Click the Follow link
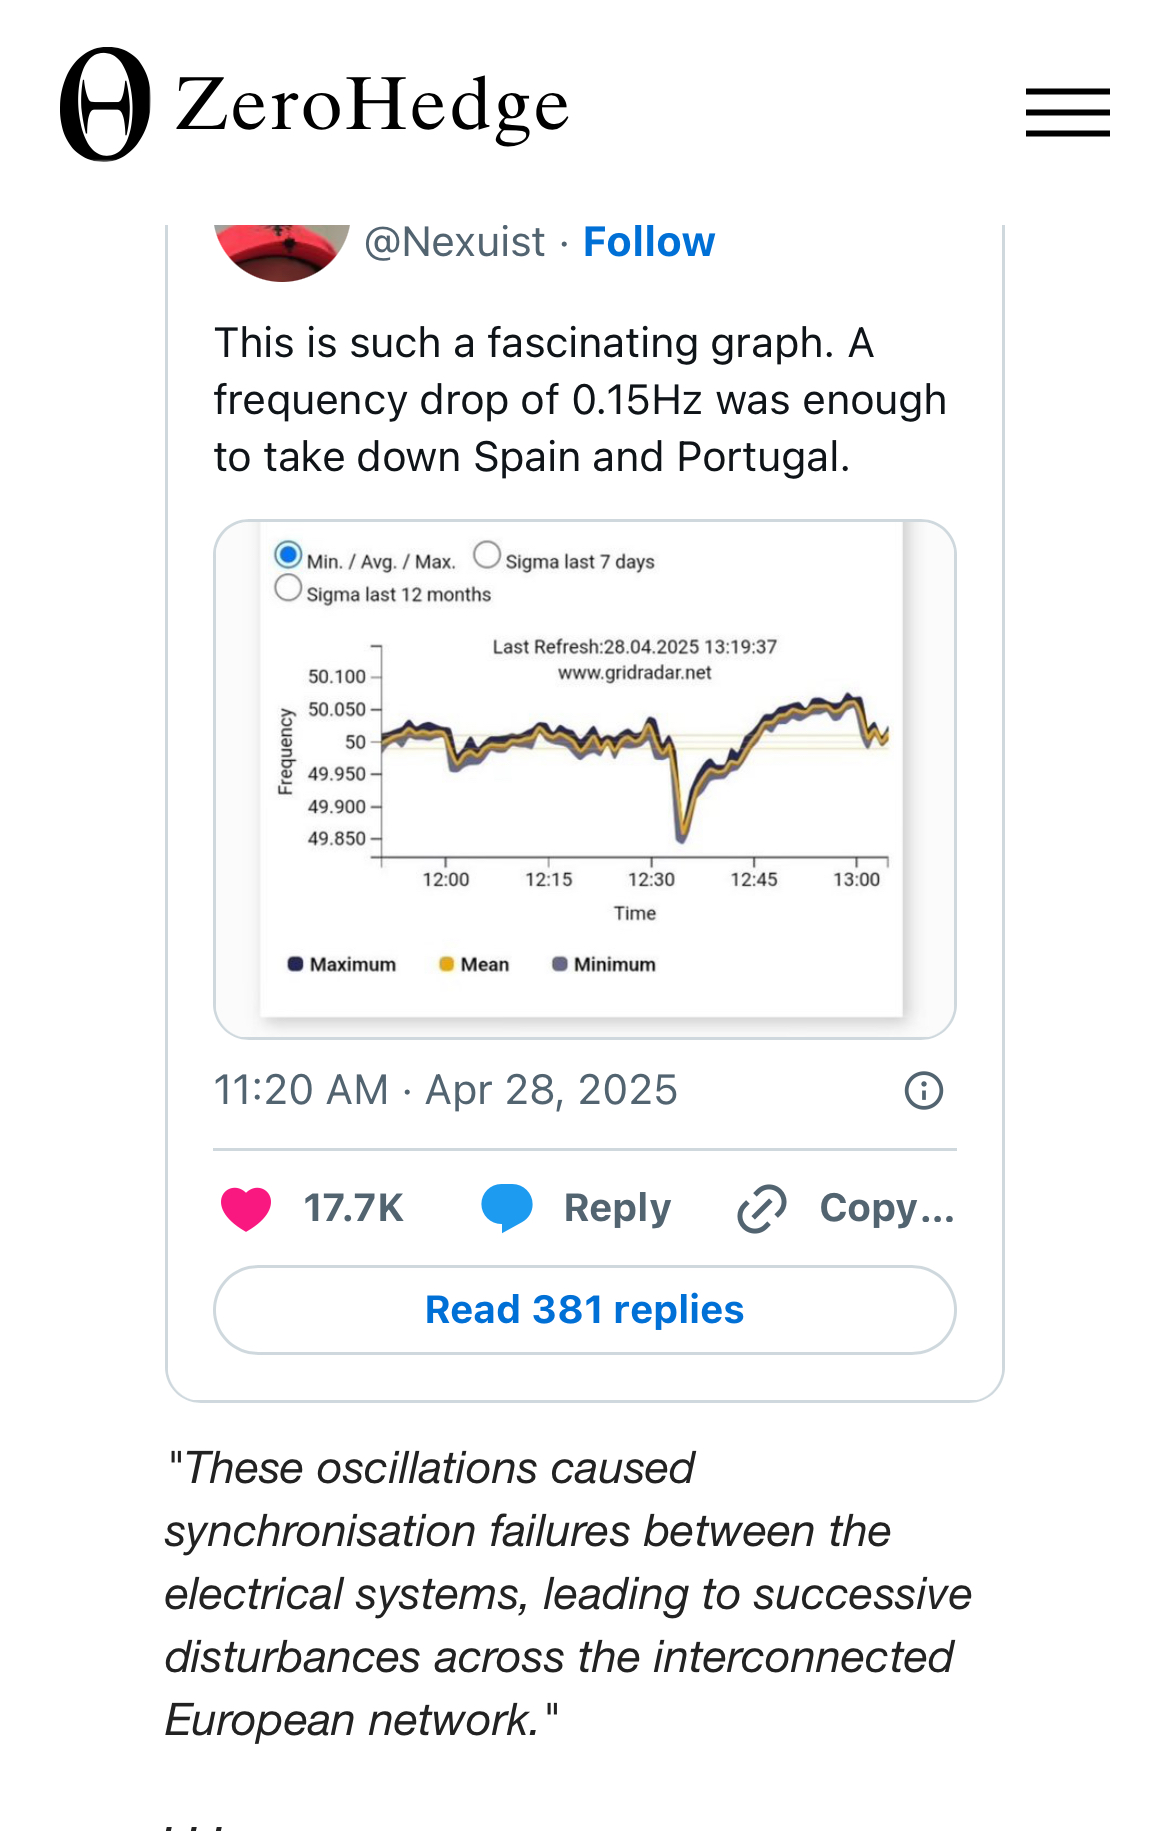This screenshot has width=1170, height=1831. click(x=649, y=242)
